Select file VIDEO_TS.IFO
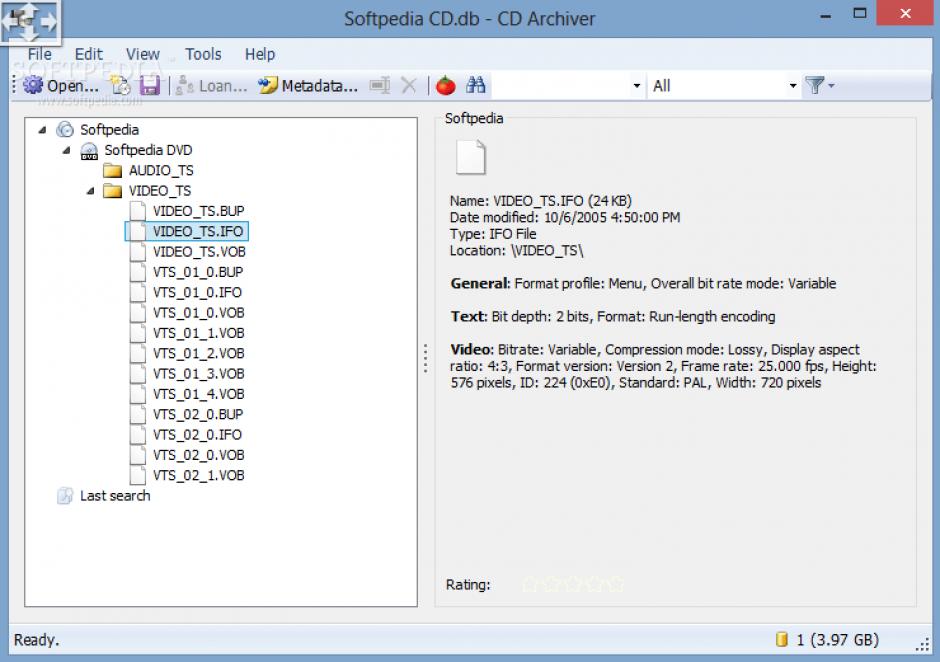The width and height of the screenshot is (940, 662). click(198, 231)
